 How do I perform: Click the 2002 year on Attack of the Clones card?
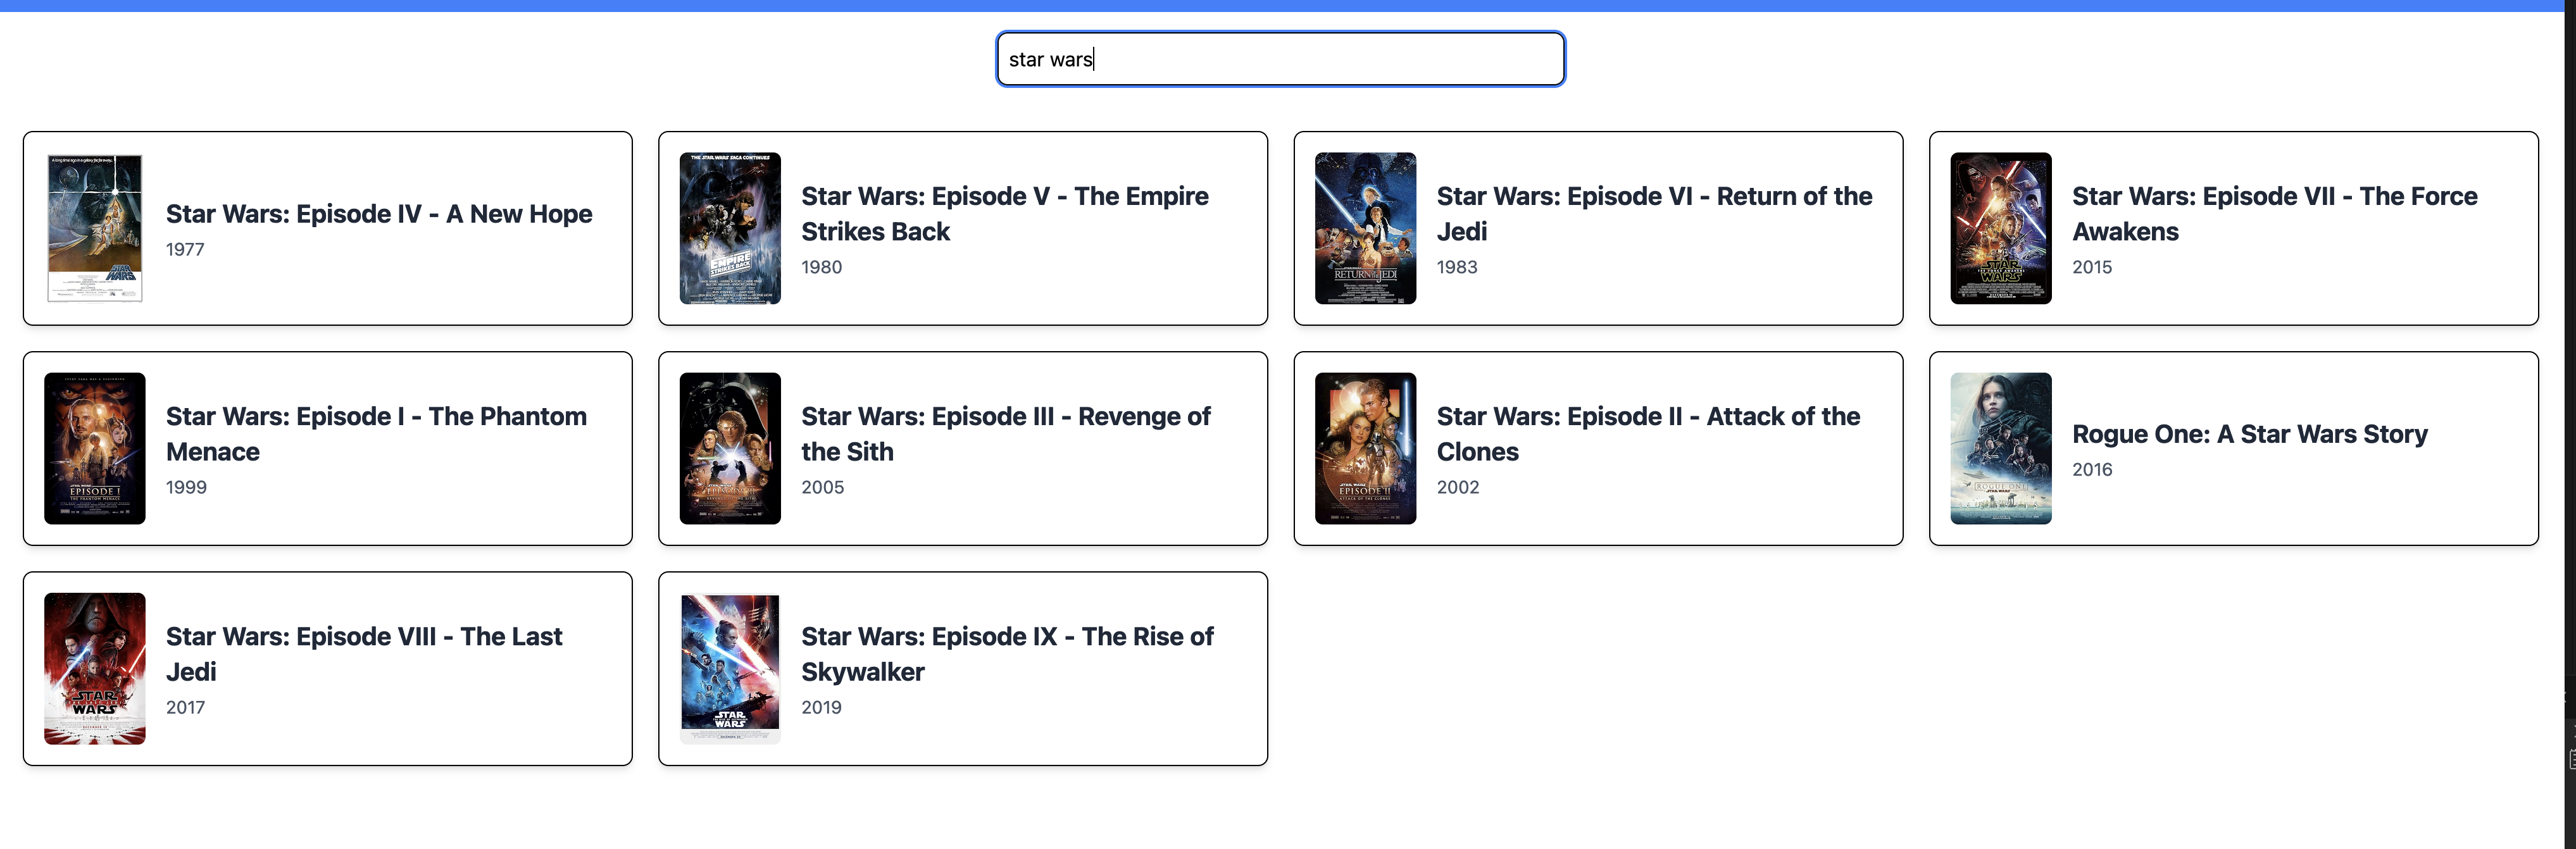pos(1457,487)
